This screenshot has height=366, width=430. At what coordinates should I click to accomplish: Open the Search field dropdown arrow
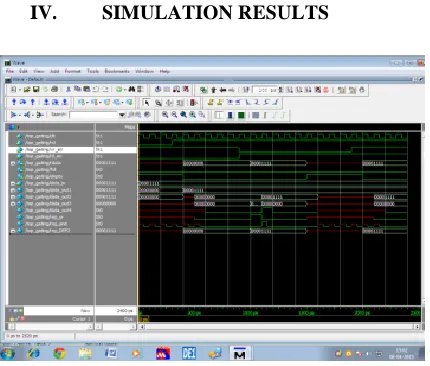click(x=122, y=115)
